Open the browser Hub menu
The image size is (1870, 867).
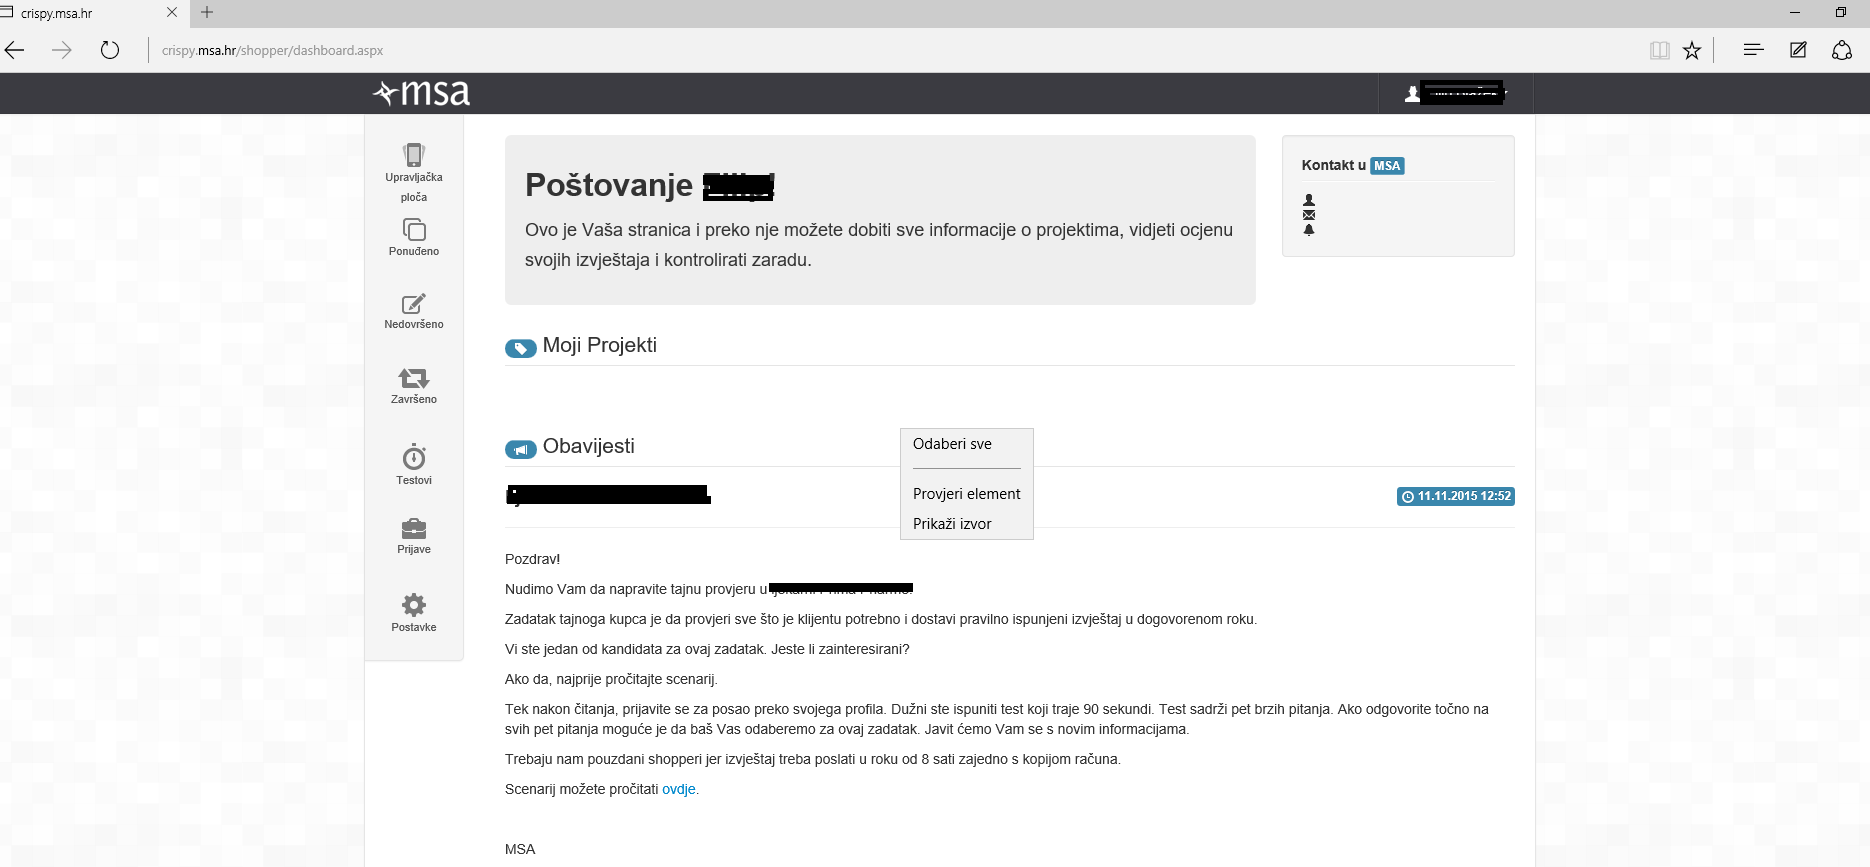(x=1753, y=49)
